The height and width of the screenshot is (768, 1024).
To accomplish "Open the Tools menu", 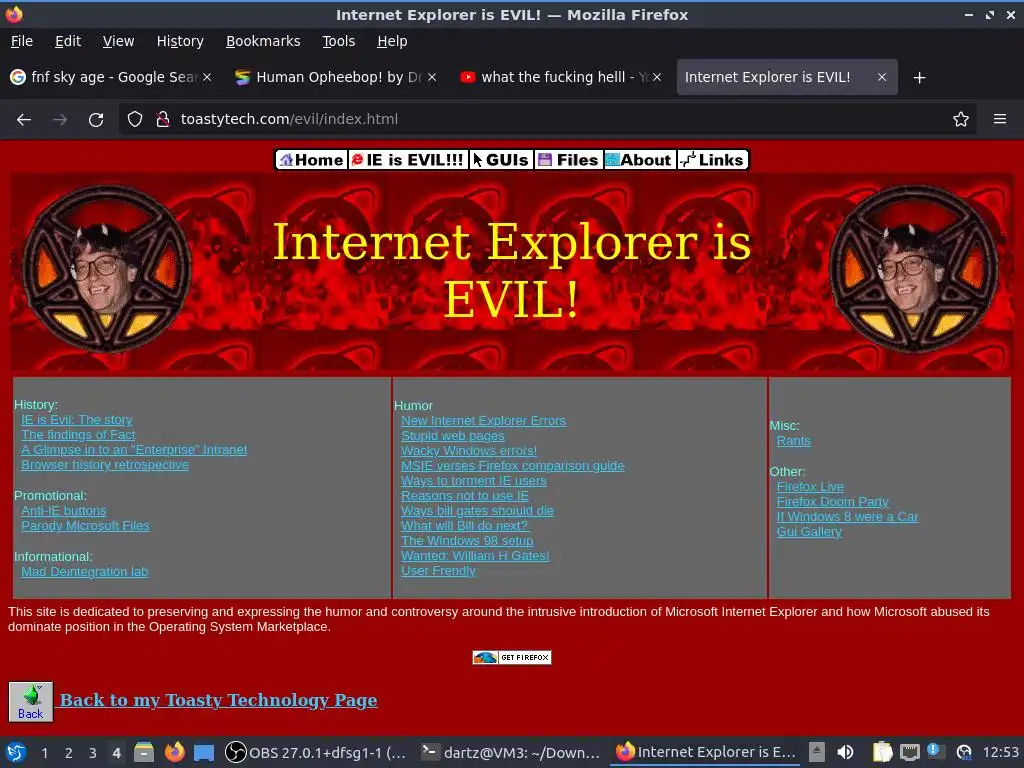I will [x=338, y=41].
